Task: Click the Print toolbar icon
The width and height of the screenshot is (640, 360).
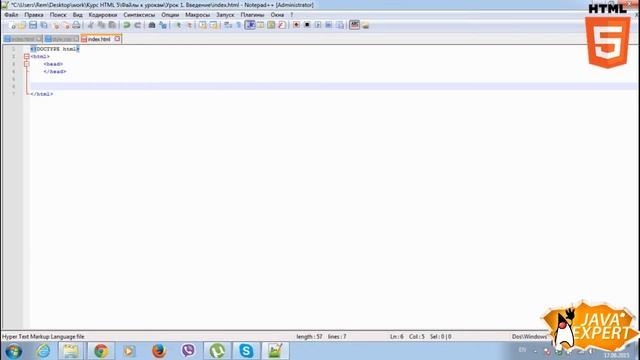Action: pos(76,25)
